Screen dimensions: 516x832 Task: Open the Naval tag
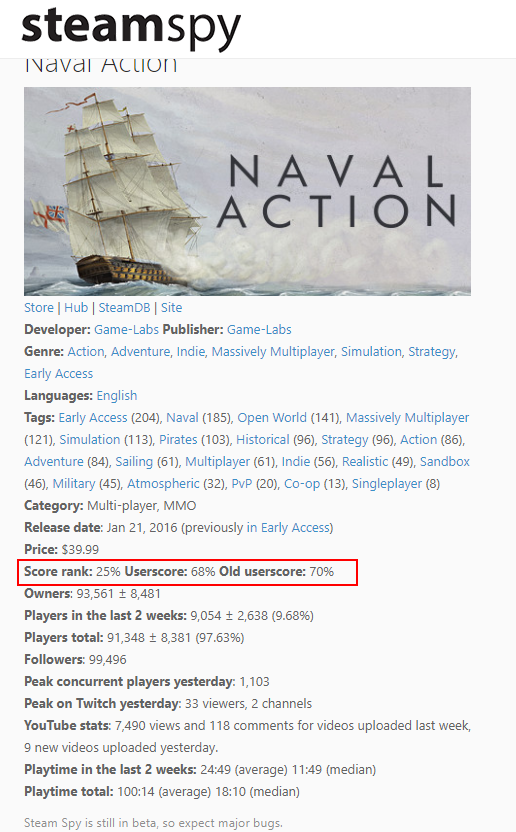(182, 418)
